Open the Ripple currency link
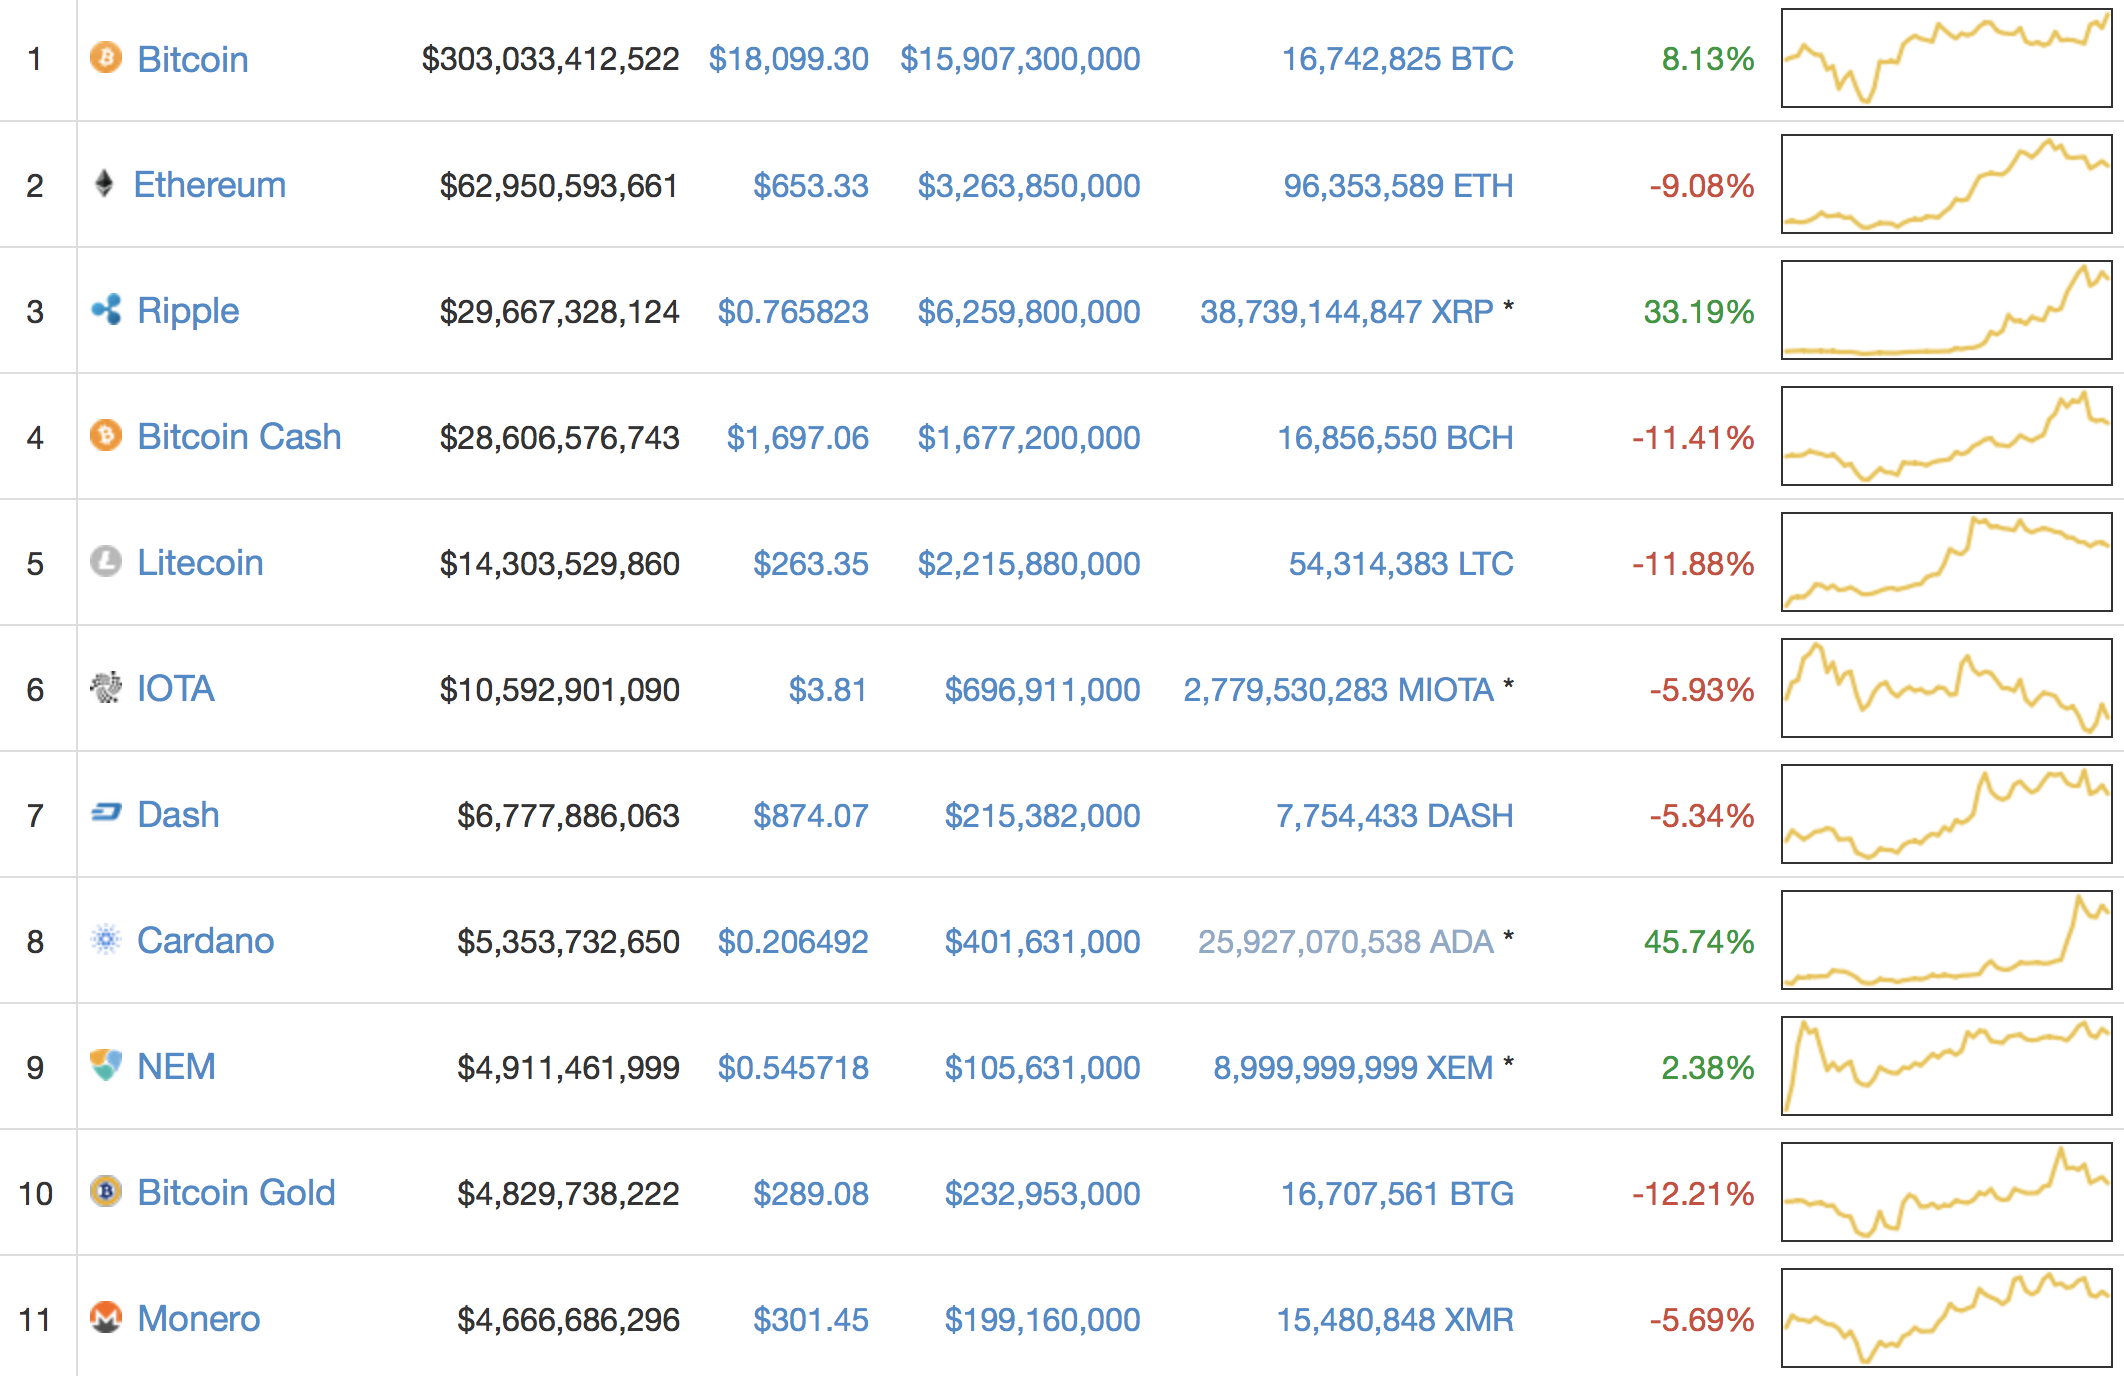This screenshot has height=1376, width=2124. 188,311
